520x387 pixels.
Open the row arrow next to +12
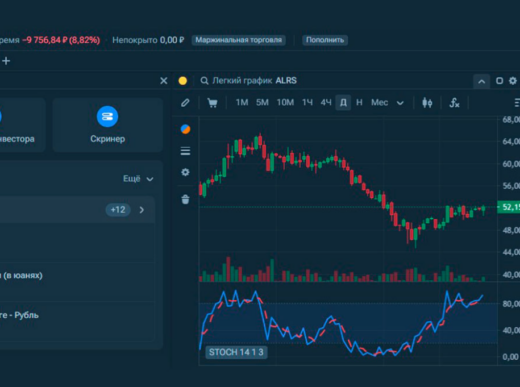point(142,210)
